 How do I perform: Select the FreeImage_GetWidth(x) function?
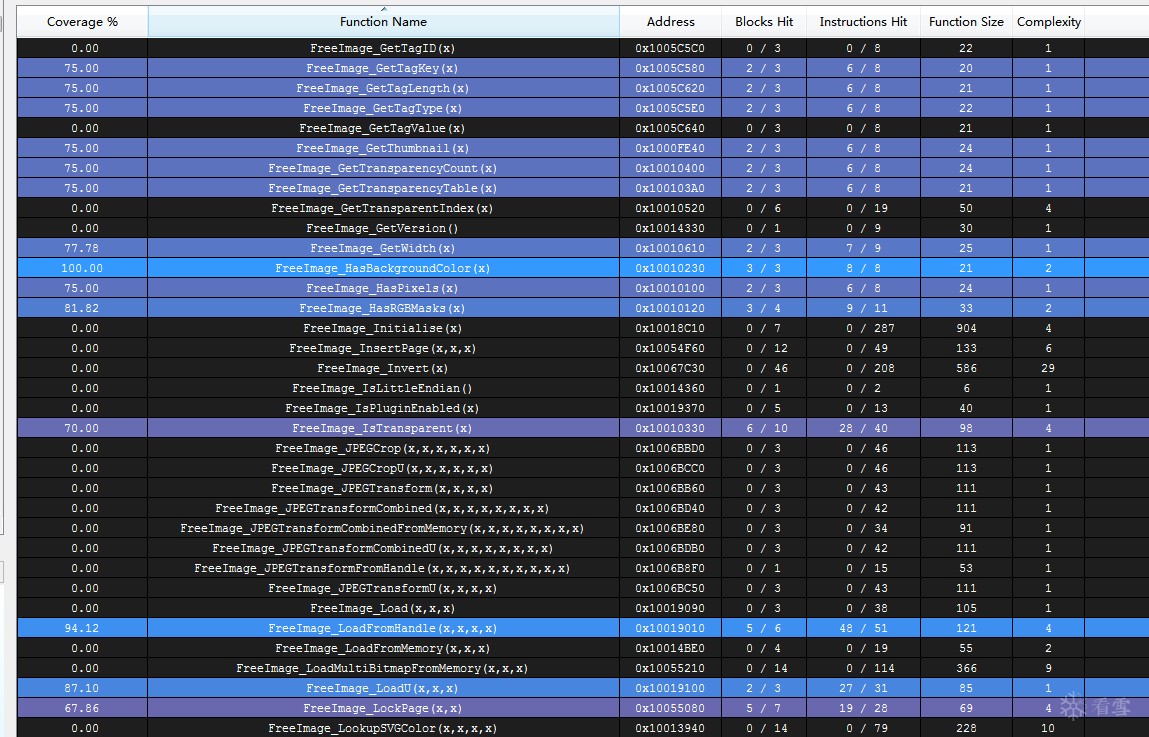[x=383, y=248]
